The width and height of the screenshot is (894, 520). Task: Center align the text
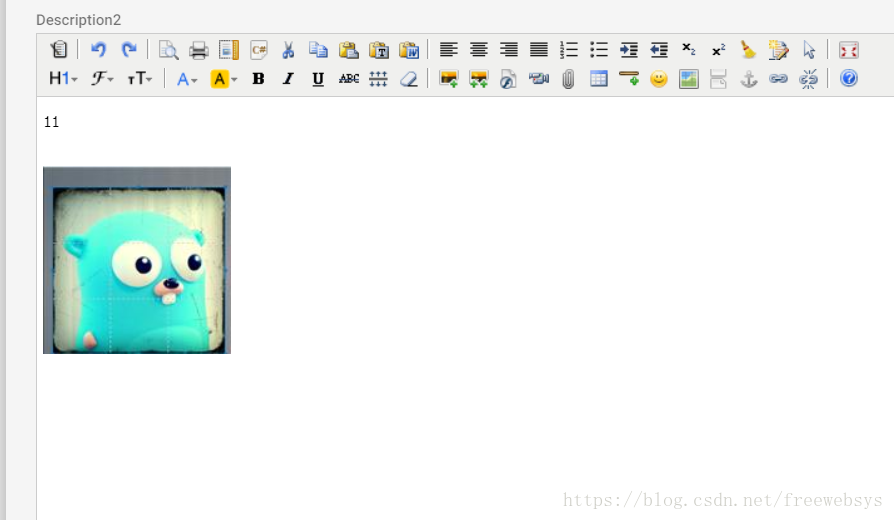tap(479, 50)
